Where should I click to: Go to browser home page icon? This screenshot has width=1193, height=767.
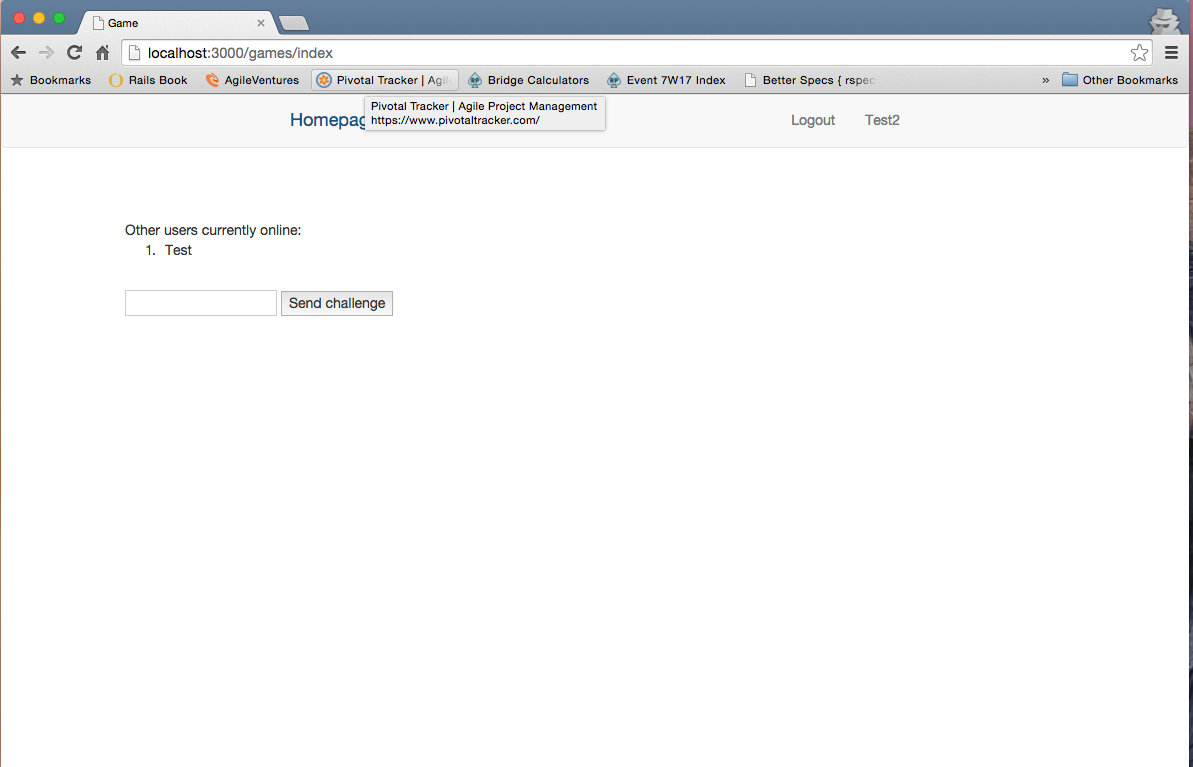102,53
